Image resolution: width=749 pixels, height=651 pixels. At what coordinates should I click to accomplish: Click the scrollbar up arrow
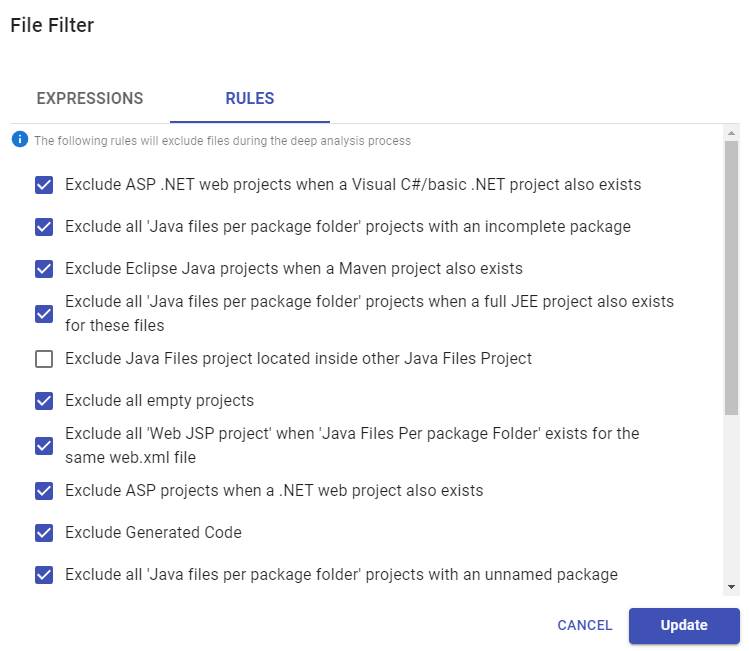731,133
